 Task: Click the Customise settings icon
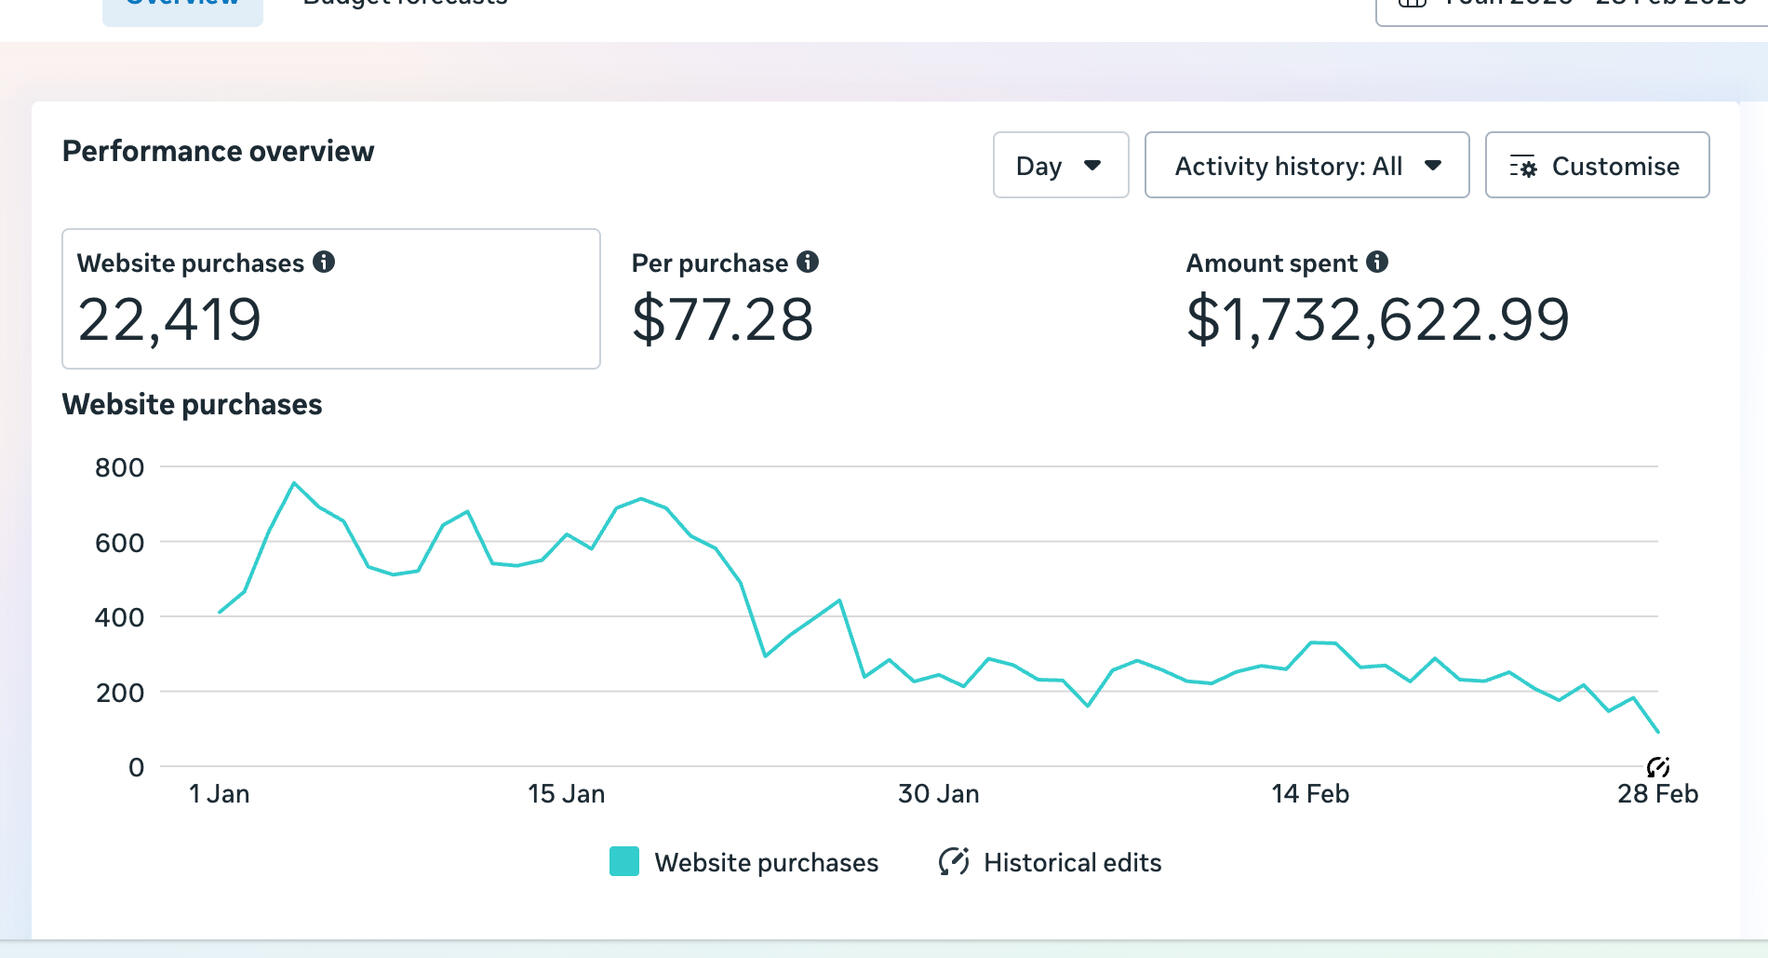1523,167
